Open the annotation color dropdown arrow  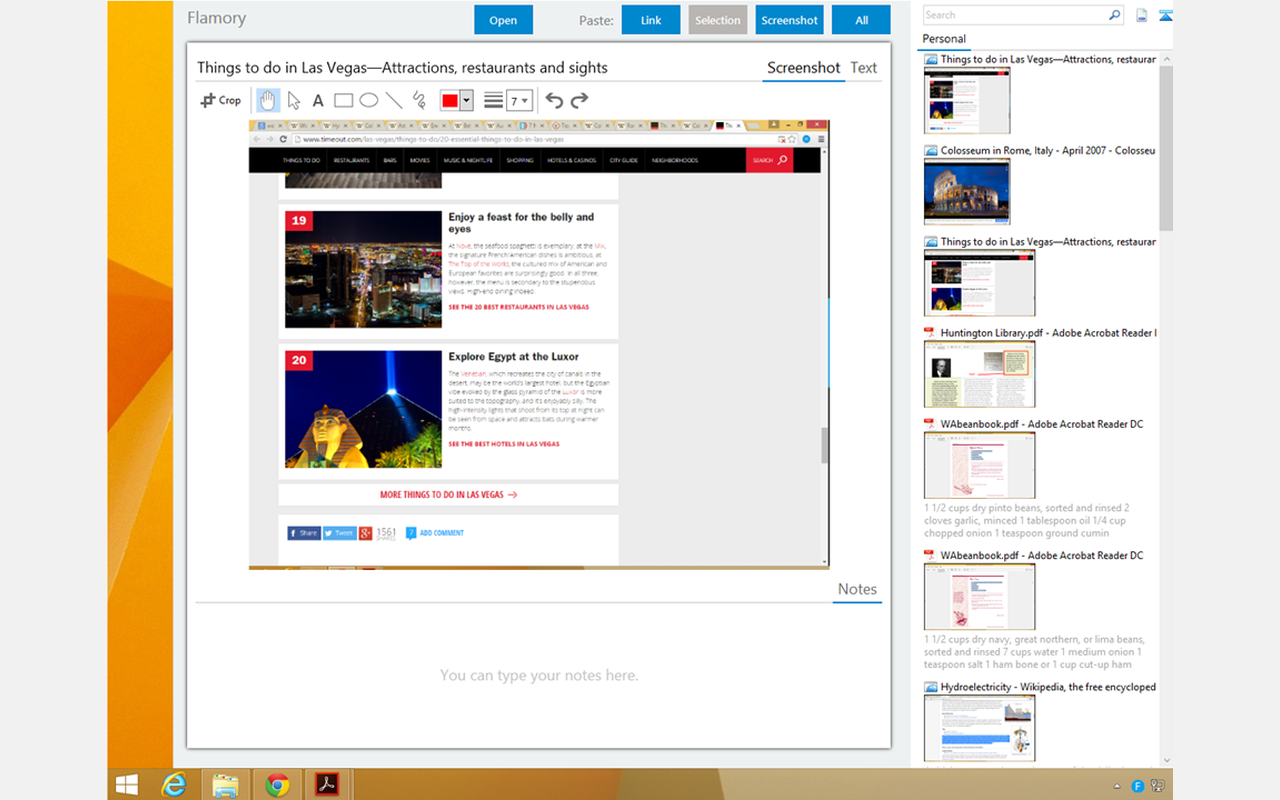466,101
